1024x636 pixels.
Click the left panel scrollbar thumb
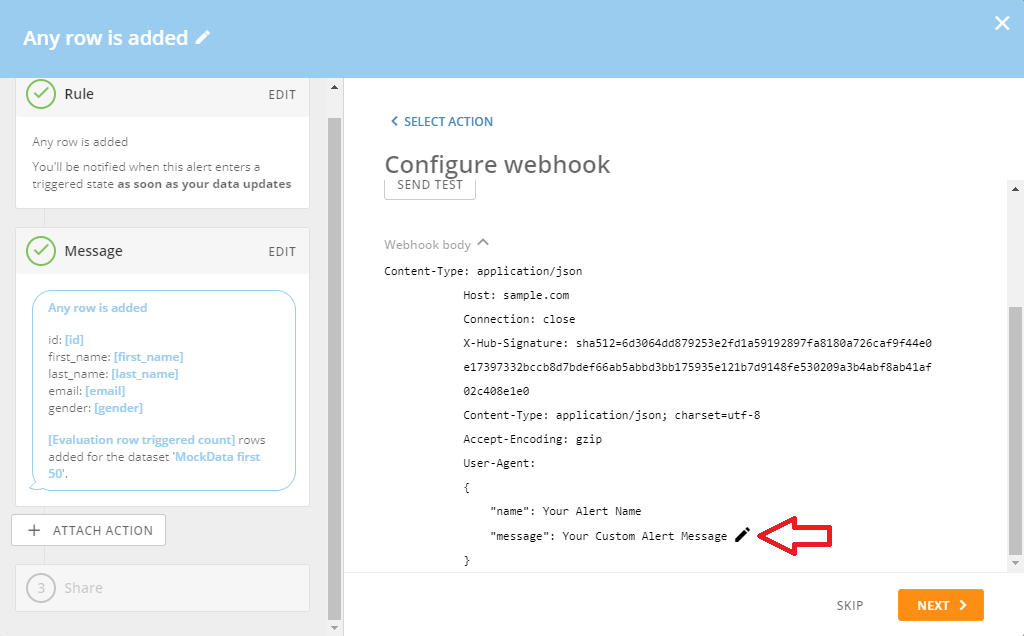point(334,369)
